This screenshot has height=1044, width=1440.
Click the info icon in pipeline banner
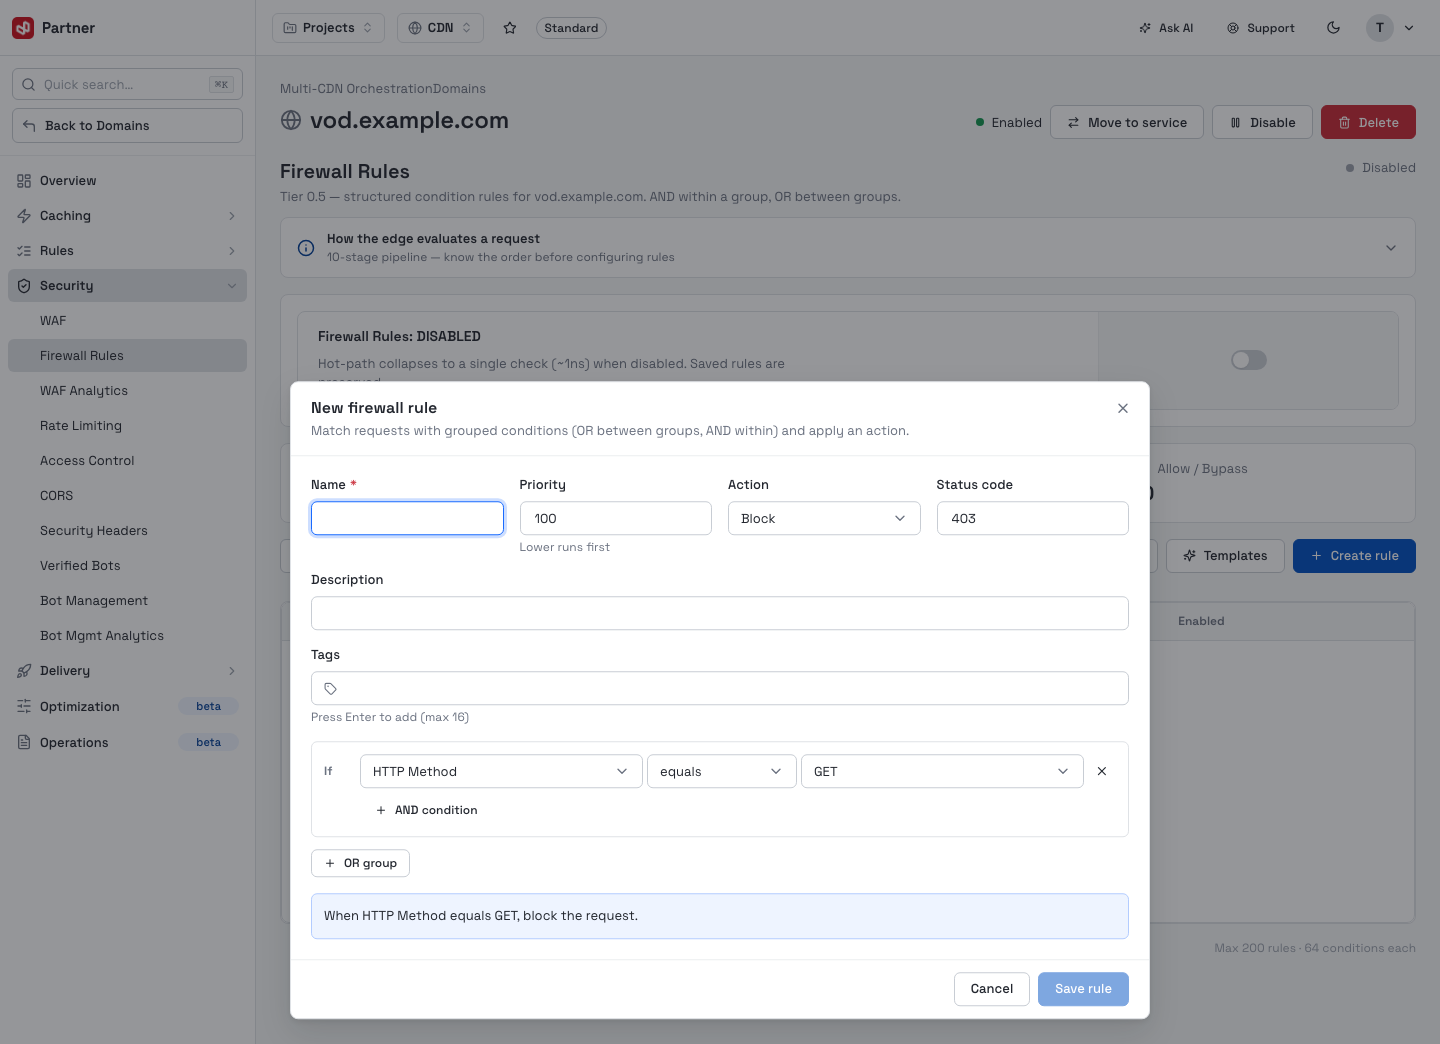[x=306, y=248]
